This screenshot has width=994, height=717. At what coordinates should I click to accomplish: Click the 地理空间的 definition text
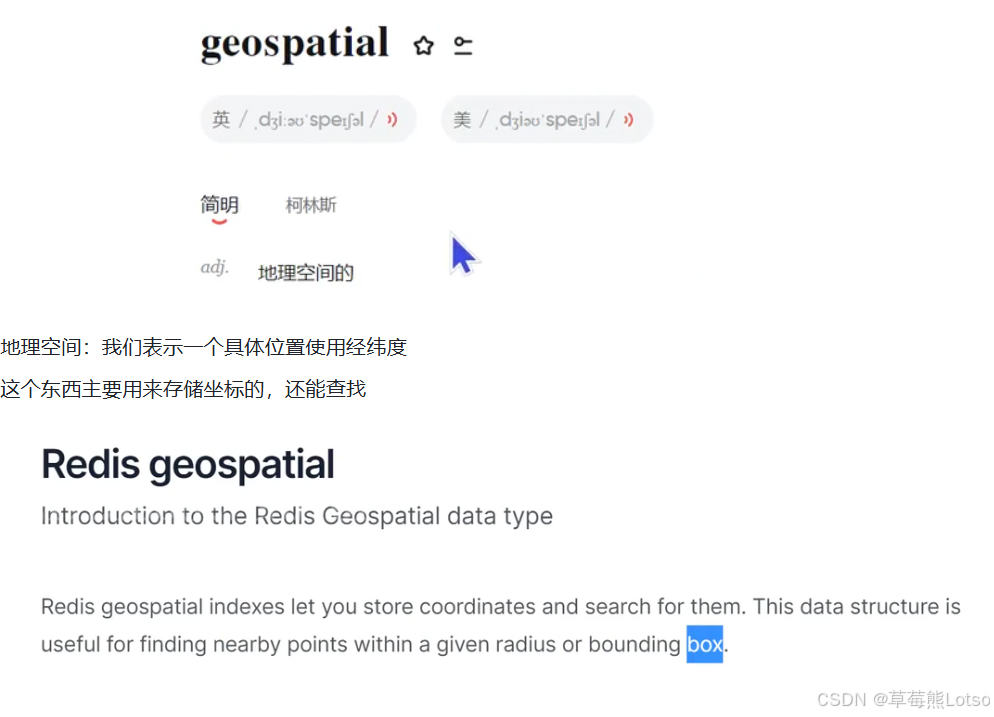pyautogui.click(x=306, y=273)
